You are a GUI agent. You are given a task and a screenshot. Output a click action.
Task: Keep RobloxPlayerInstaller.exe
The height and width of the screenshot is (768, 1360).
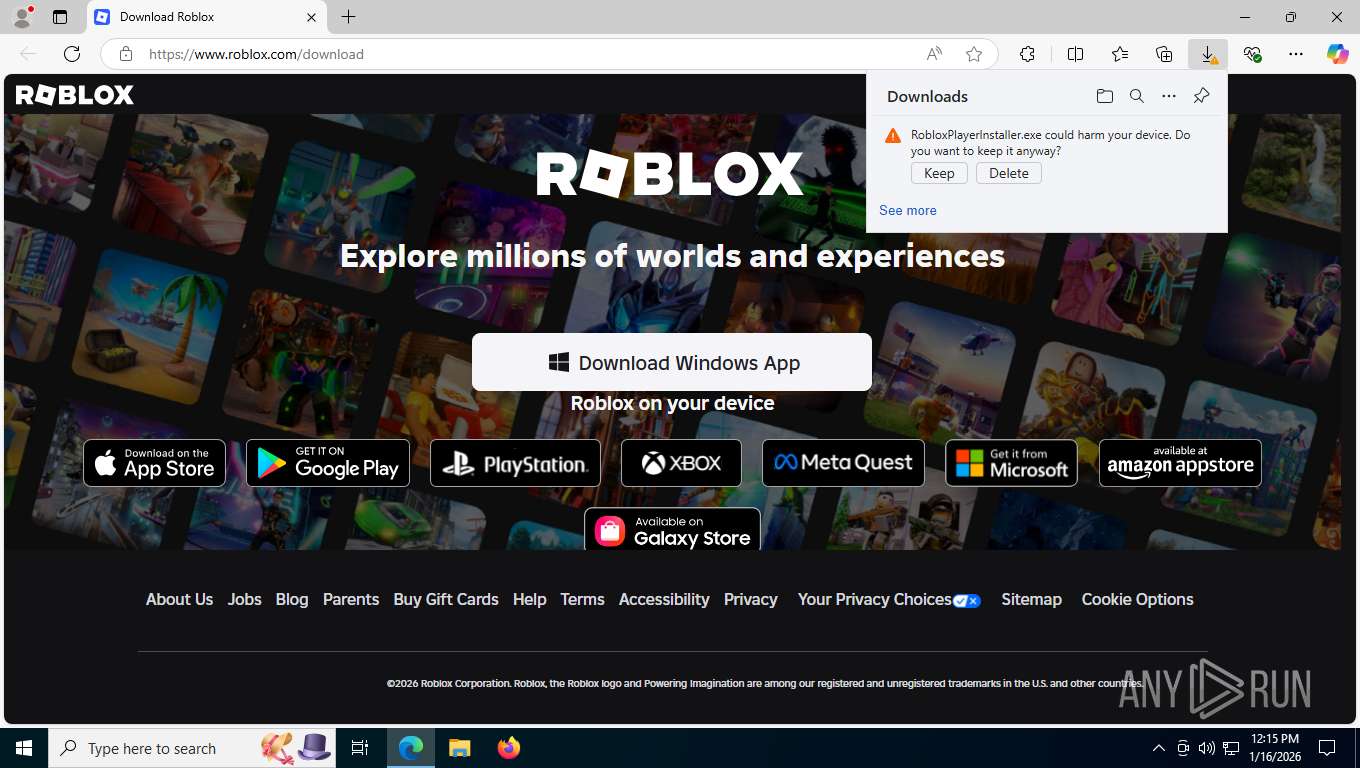939,173
